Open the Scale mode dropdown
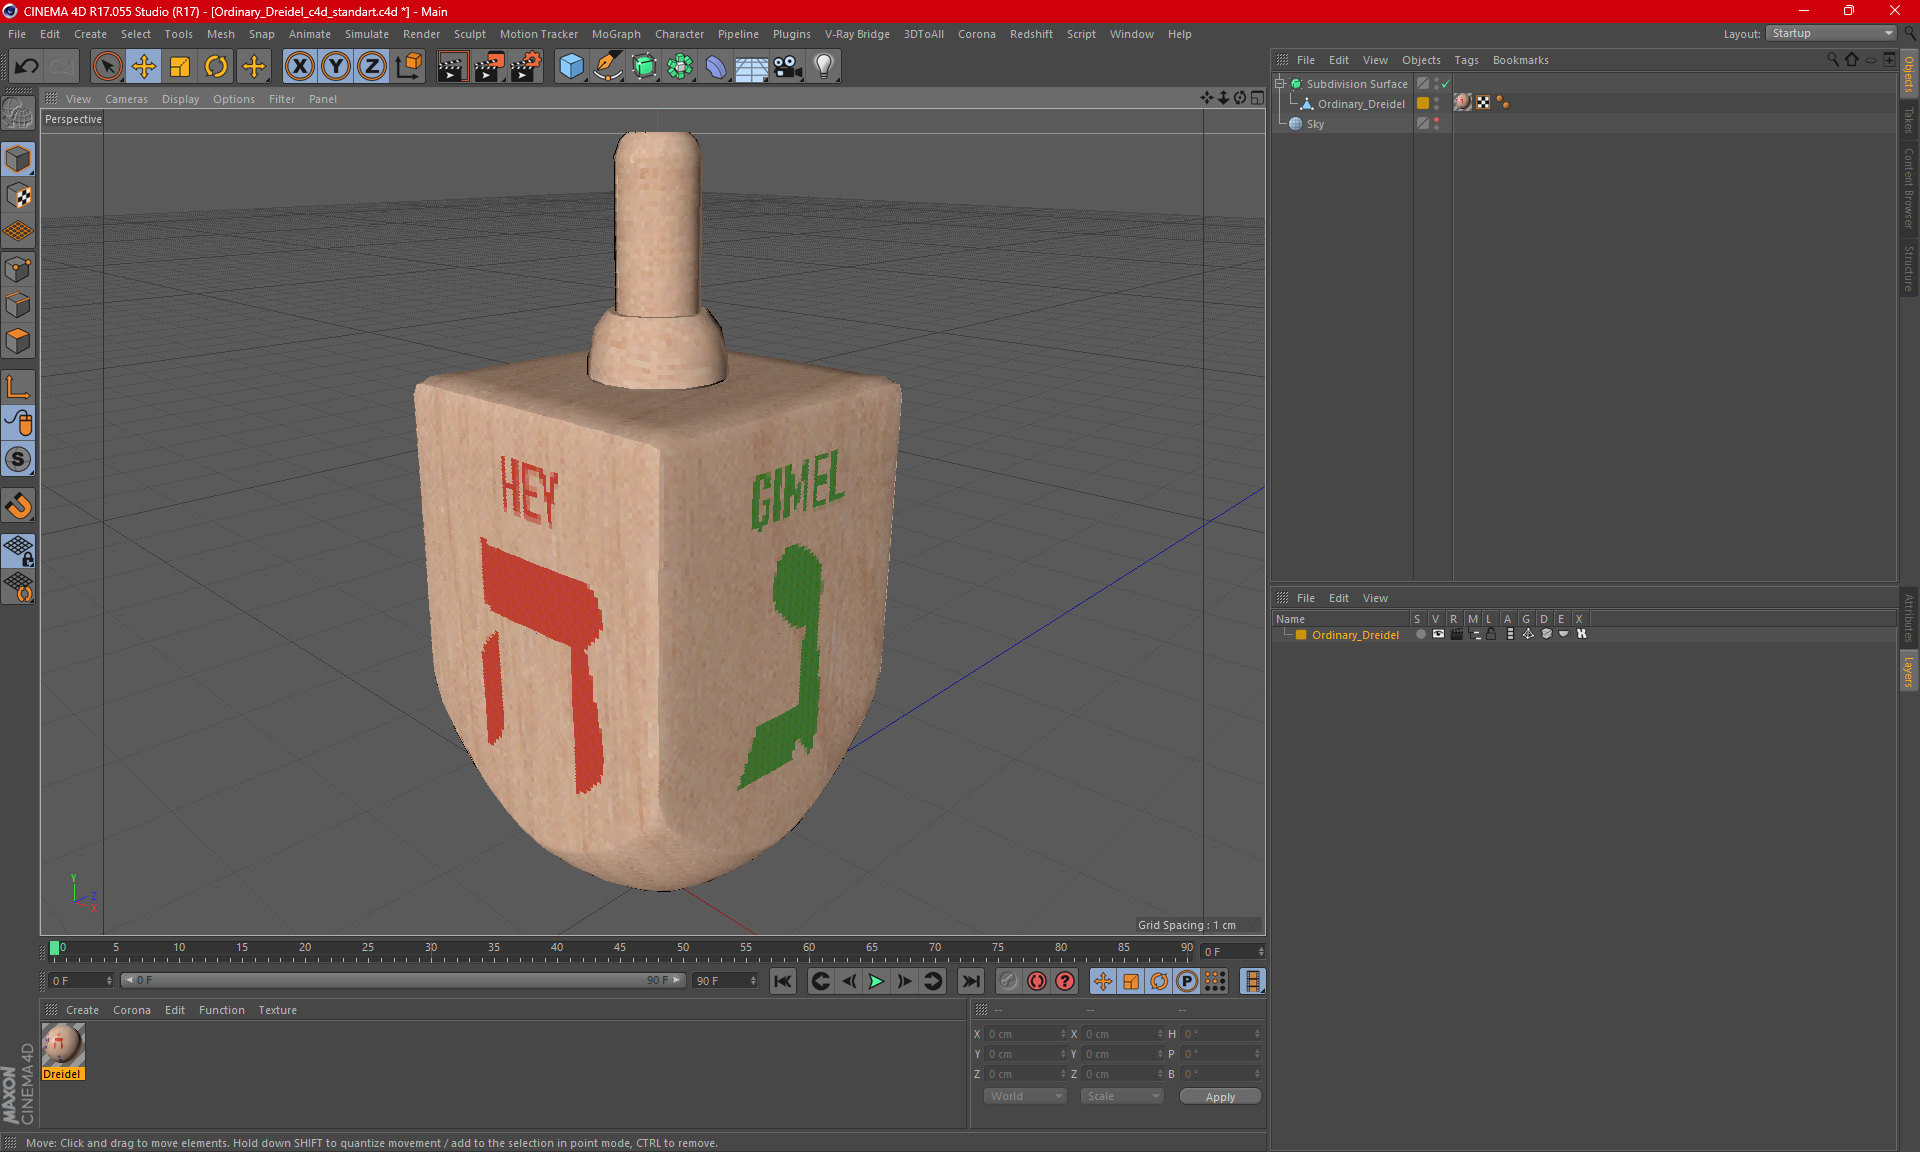1920x1152 pixels. [1122, 1096]
